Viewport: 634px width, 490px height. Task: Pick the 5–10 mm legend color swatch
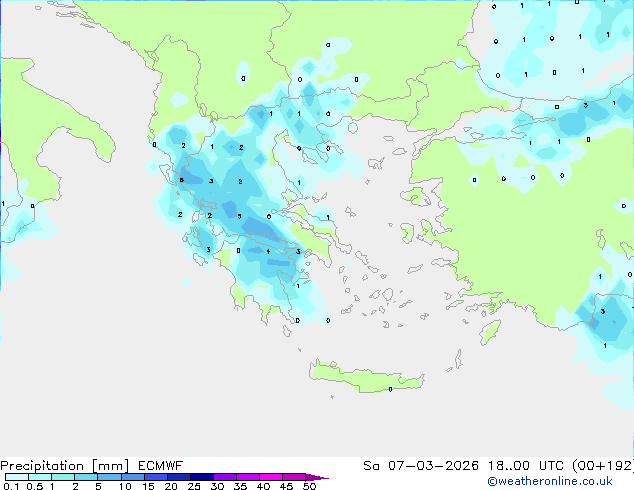click(x=109, y=477)
